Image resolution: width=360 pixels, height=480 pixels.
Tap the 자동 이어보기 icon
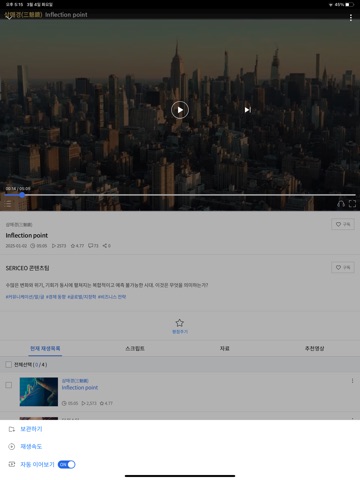[x=12, y=464]
